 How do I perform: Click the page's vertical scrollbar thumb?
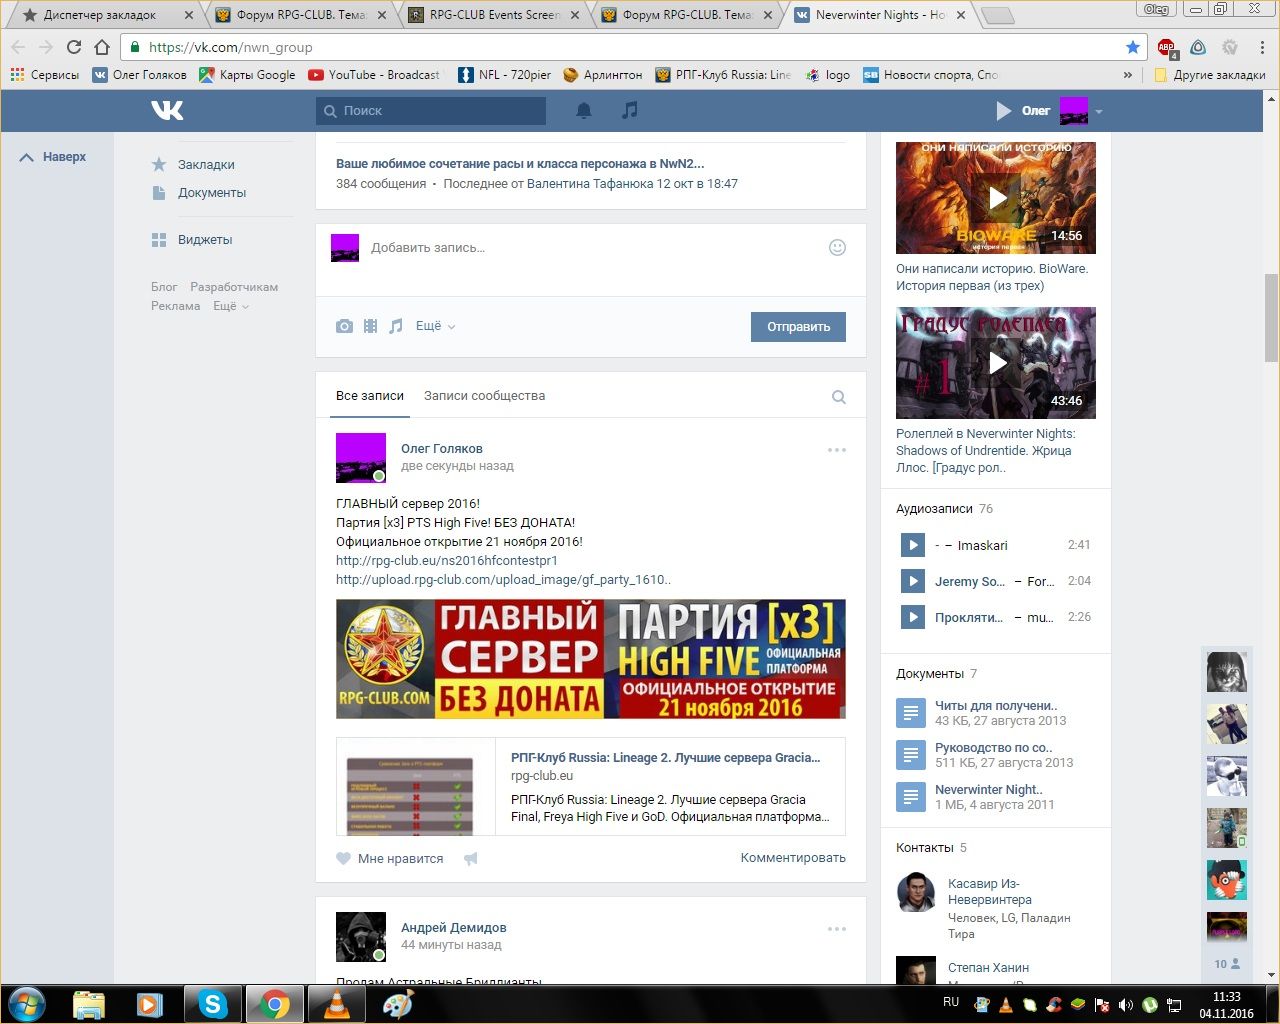coord(1271,318)
